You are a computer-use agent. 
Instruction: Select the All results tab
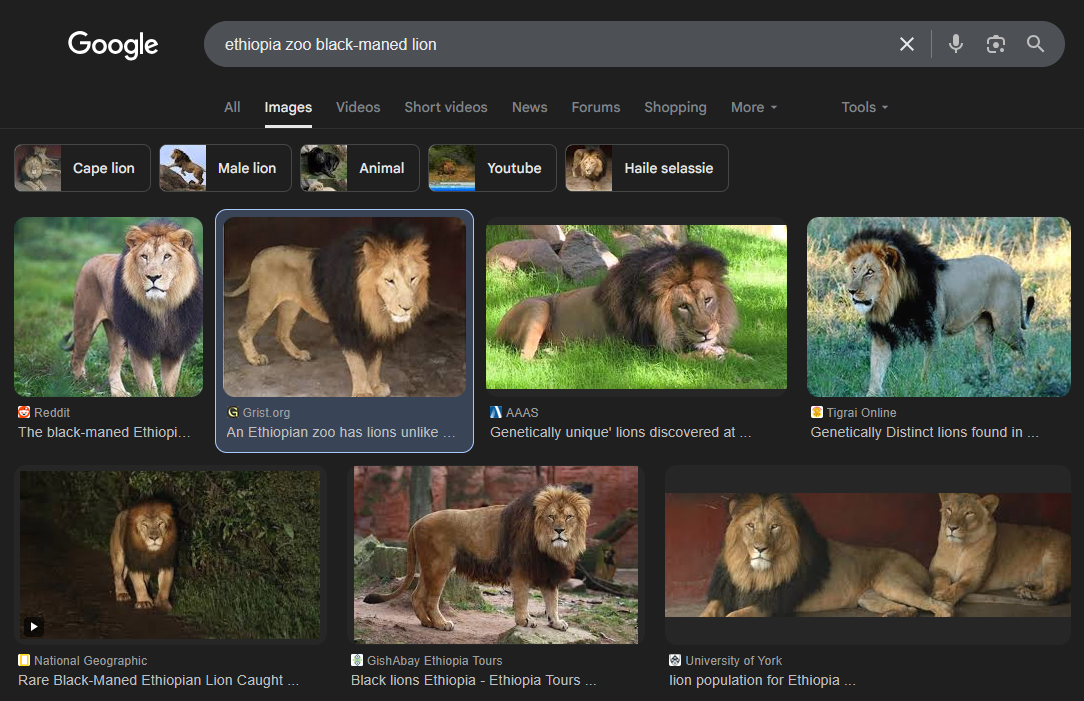pyautogui.click(x=232, y=107)
